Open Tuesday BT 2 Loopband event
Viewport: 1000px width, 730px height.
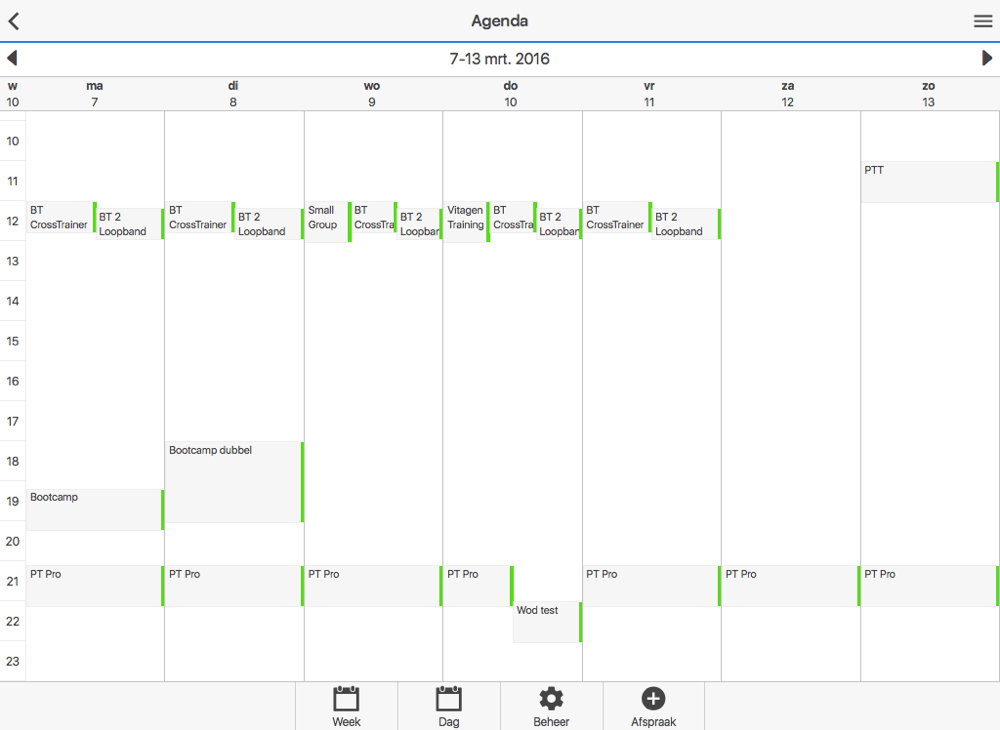coord(269,224)
